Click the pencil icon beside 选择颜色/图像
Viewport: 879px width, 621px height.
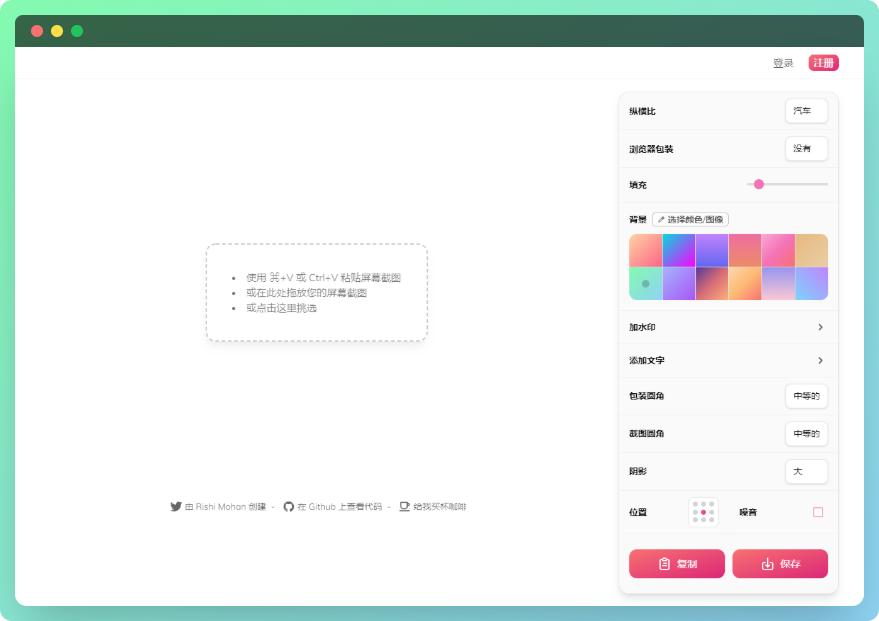point(661,219)
